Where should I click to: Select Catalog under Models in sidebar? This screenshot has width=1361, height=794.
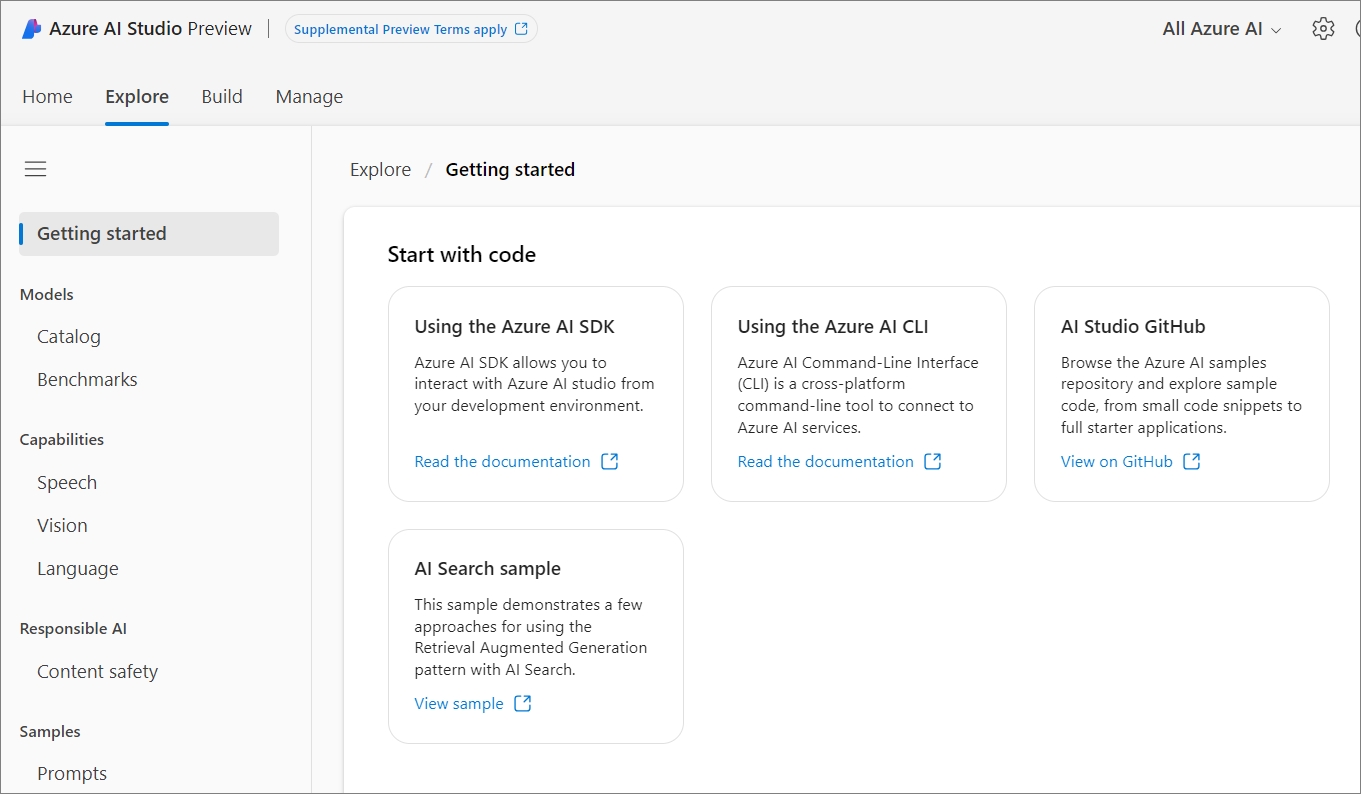(x=69, y=337)
